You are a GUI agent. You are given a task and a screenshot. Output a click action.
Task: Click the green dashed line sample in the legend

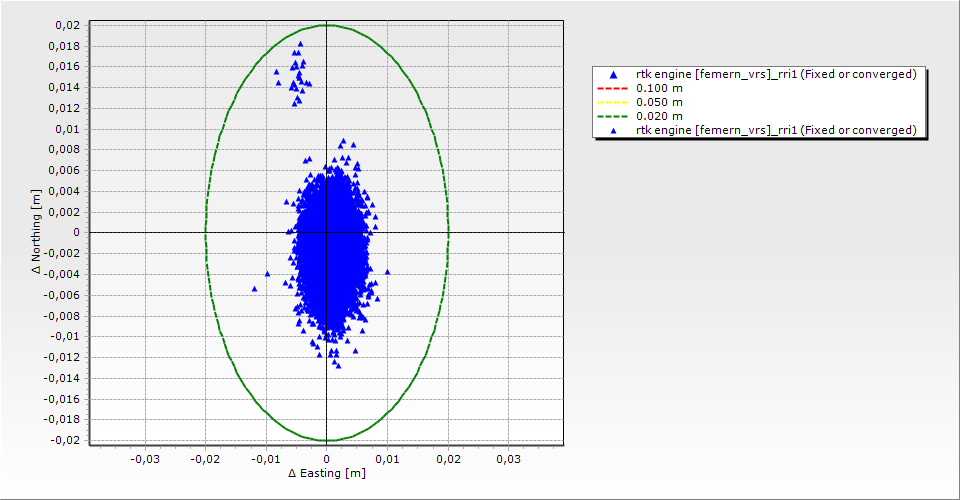pos(614,117)
